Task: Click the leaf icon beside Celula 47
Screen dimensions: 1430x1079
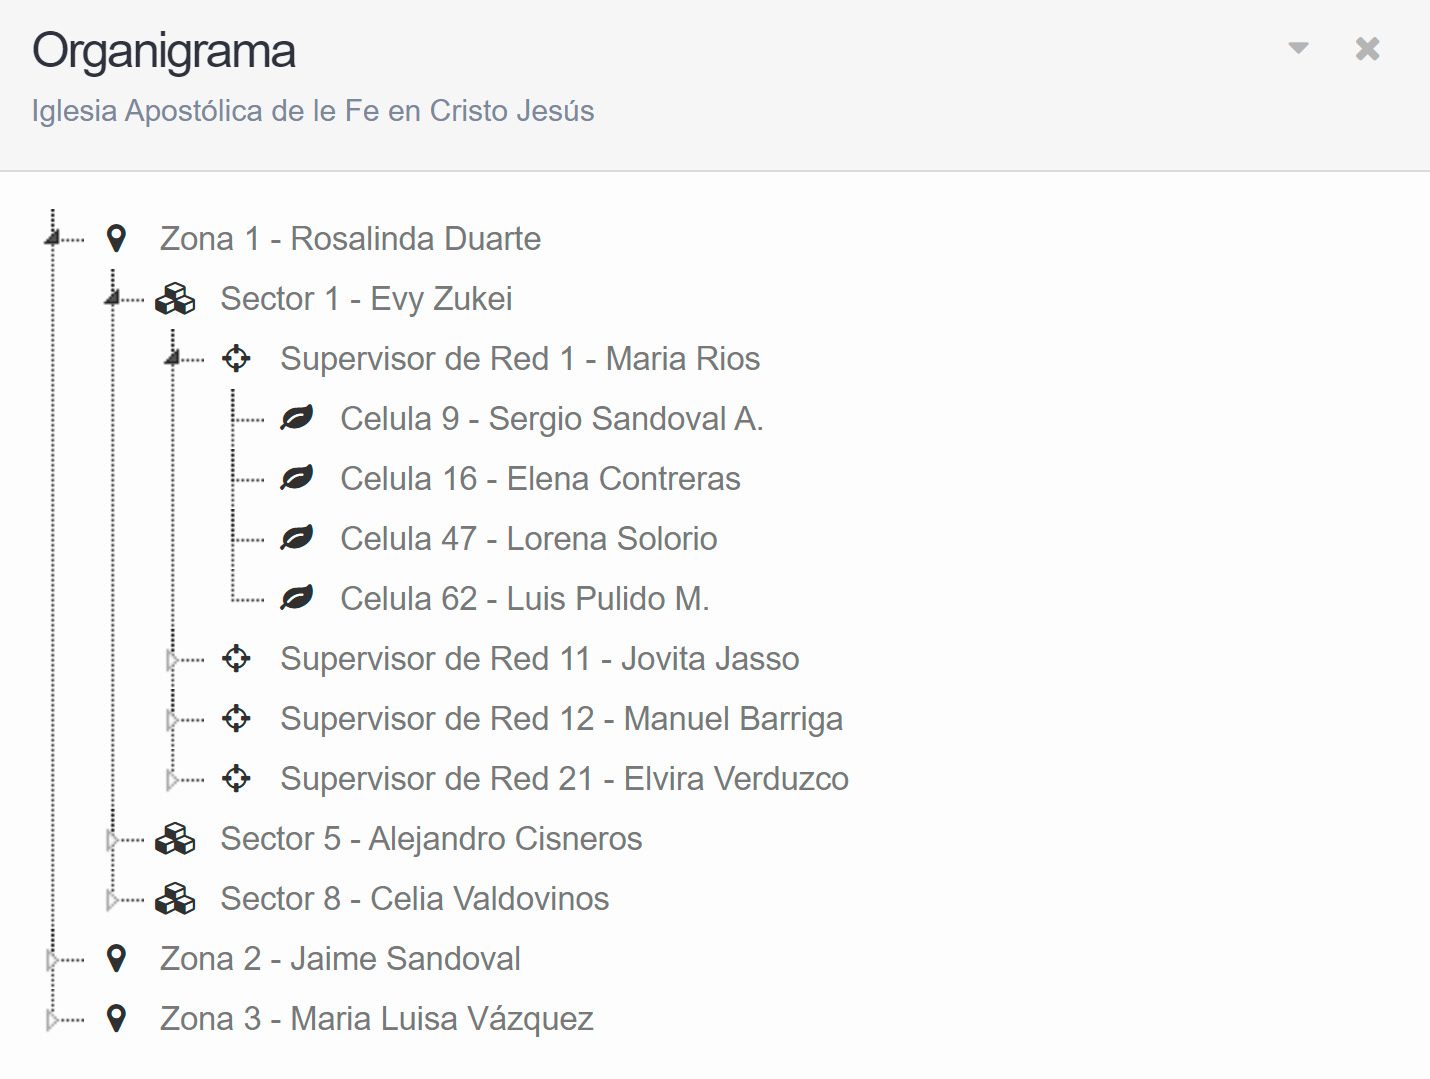Action: pyautogui.click(x=297, y=538)
